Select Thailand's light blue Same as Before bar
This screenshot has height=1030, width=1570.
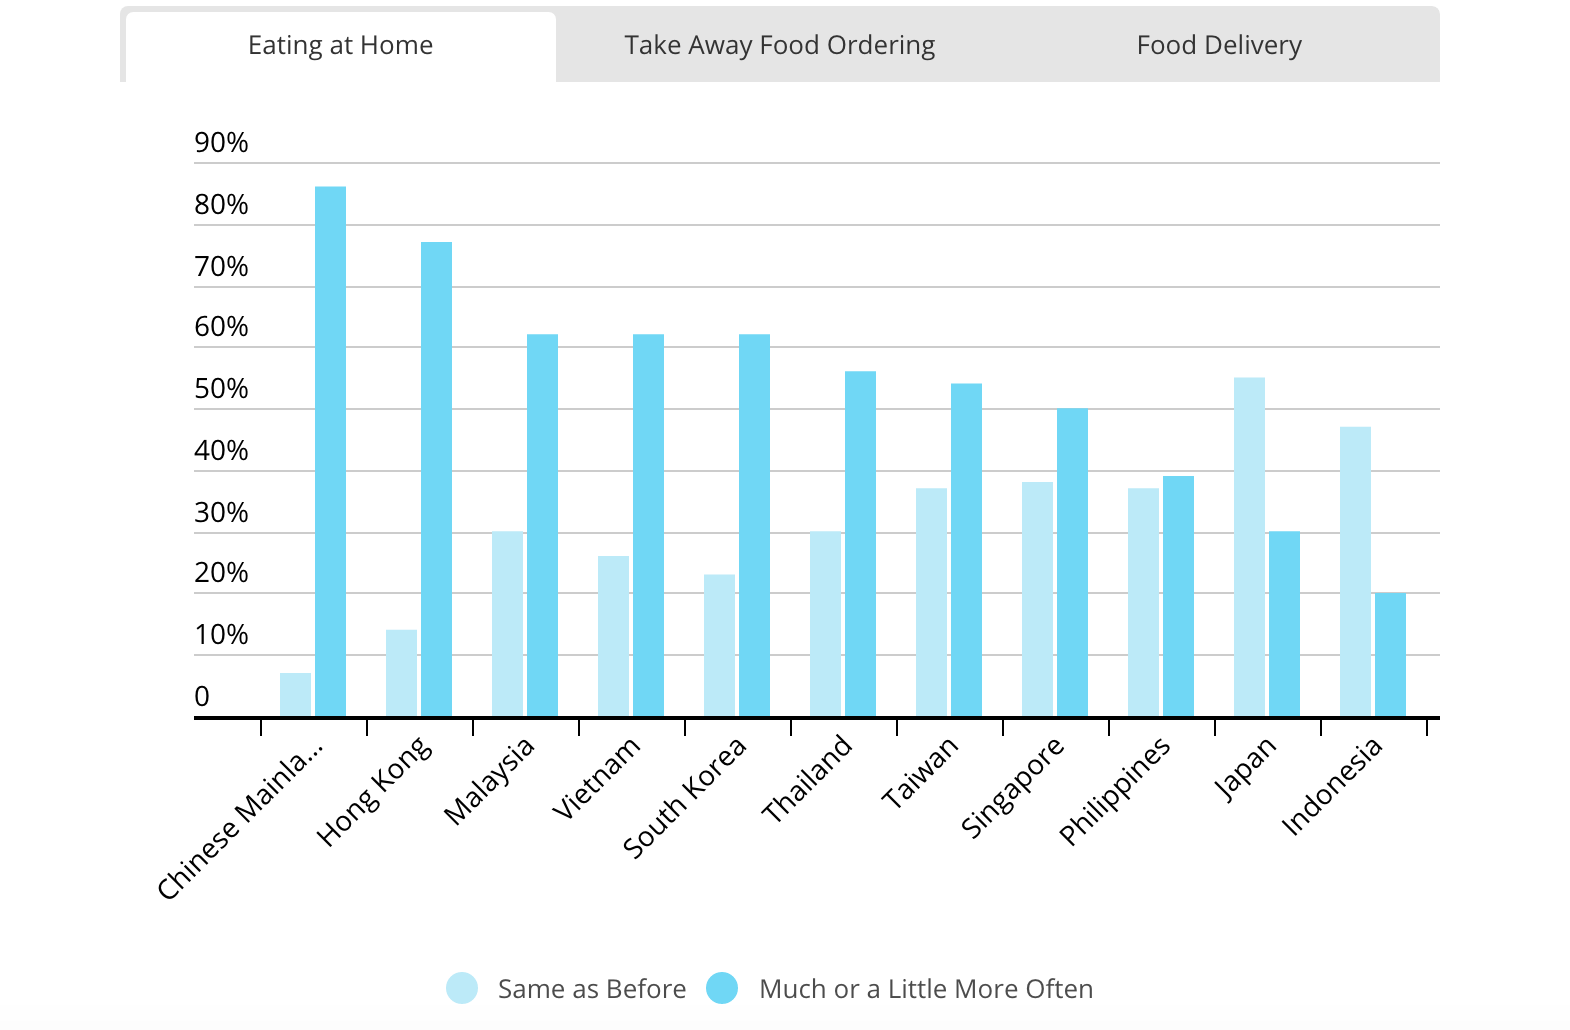pyautogui.click(x=825, y=624)
